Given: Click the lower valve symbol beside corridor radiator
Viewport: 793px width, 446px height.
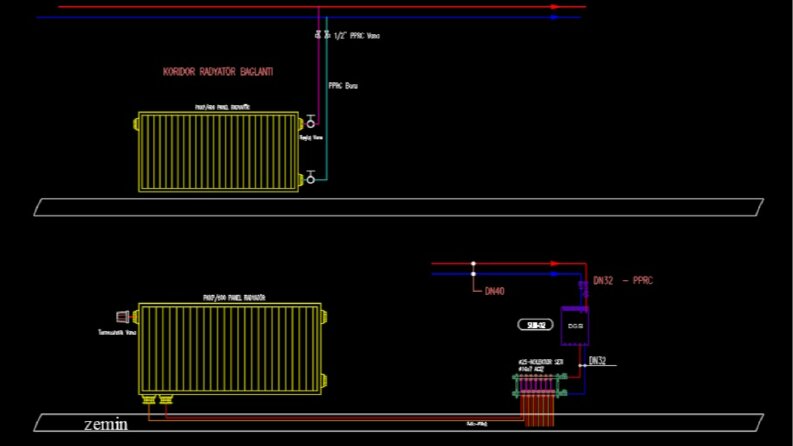Looking at the screenshot, I should (311, 177).
